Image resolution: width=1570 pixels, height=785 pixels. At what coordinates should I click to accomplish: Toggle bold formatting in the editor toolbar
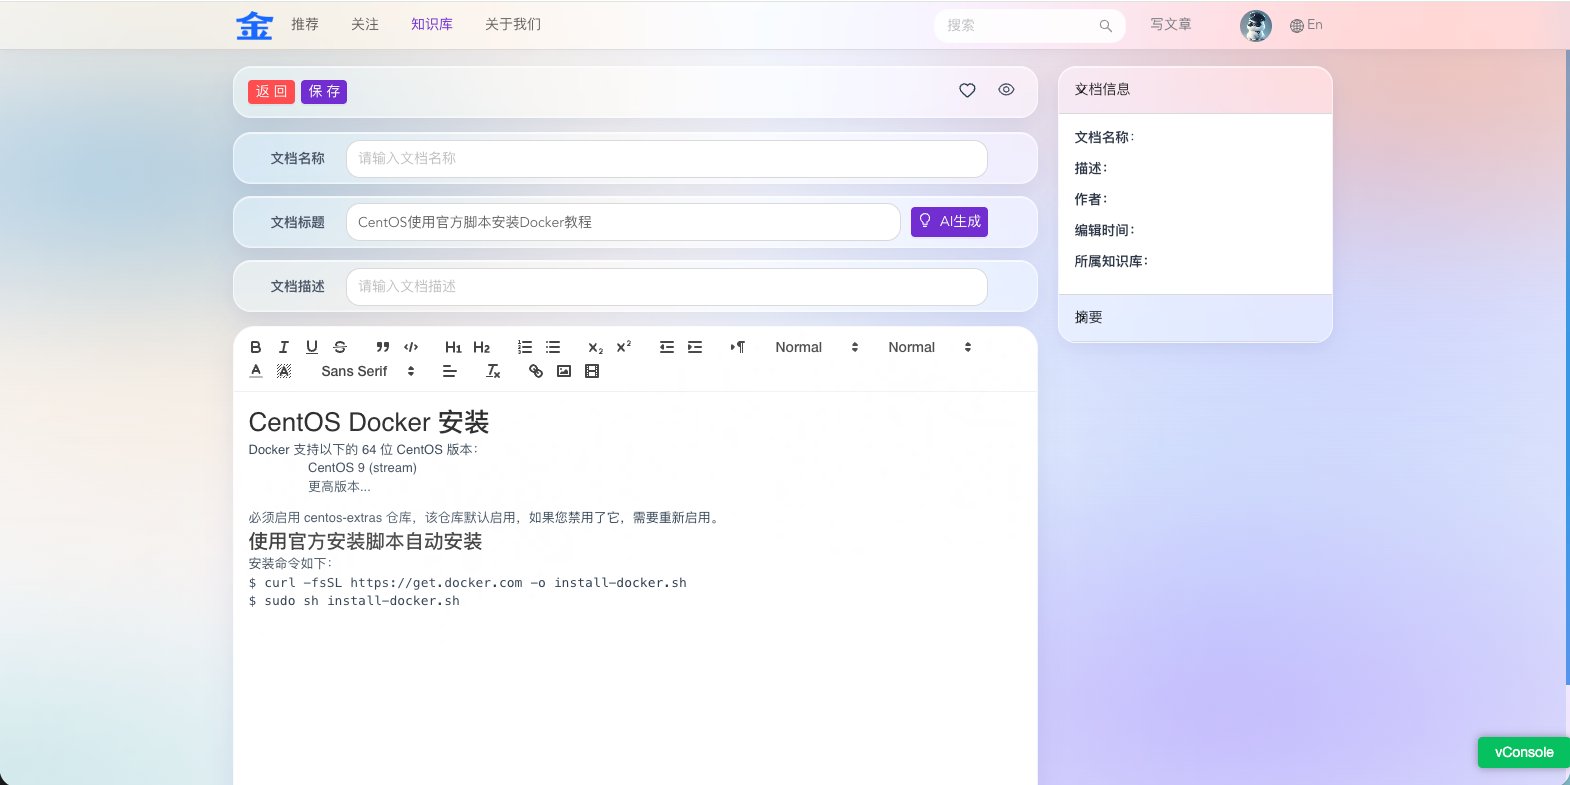coord(256,347)
